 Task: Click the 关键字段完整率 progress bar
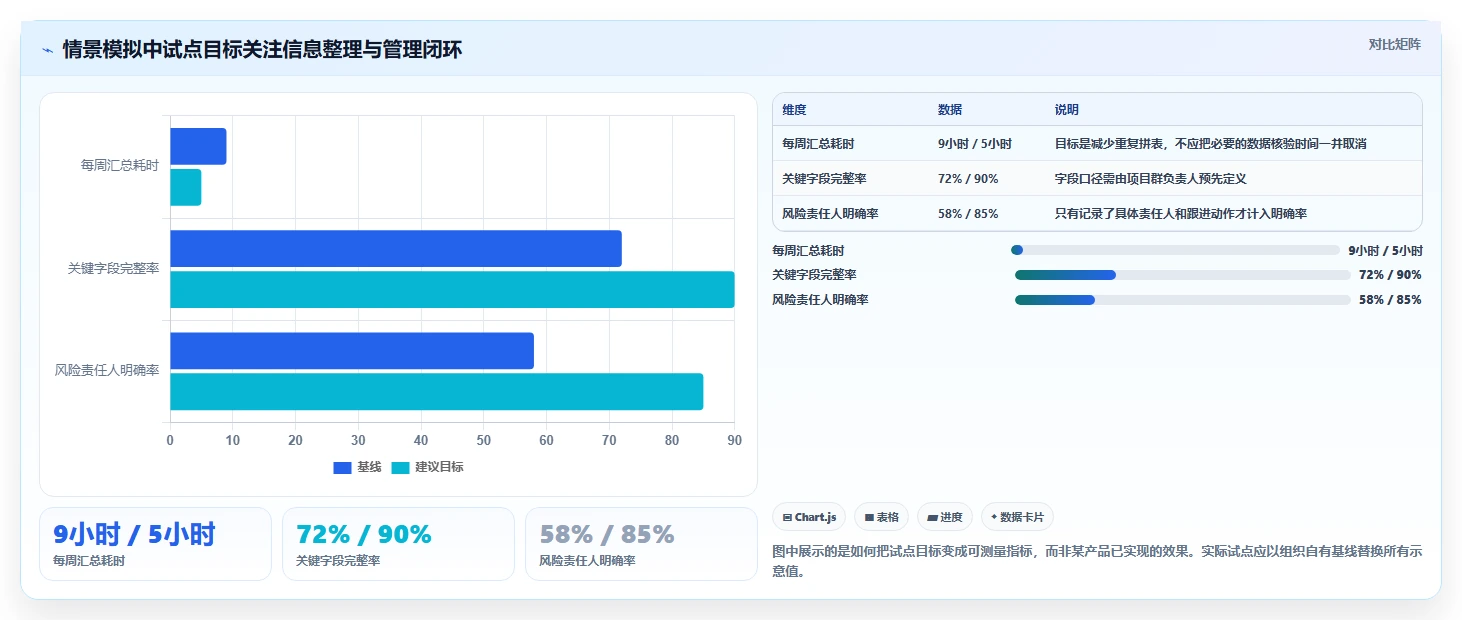[1183, 275]
